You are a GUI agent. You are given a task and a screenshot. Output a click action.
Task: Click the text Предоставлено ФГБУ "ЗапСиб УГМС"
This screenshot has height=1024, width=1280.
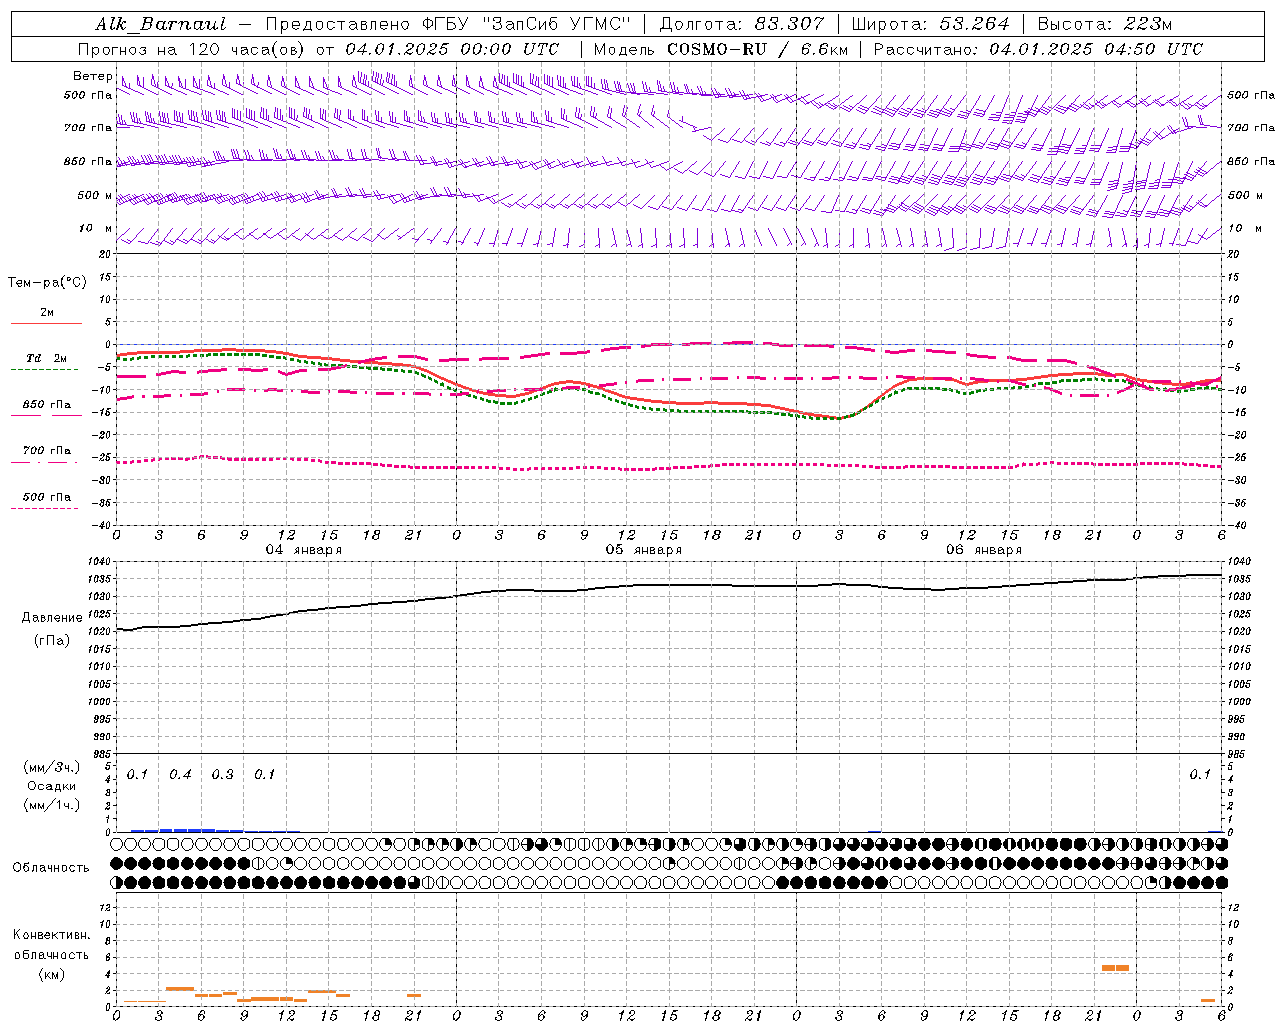click(448, 24)
